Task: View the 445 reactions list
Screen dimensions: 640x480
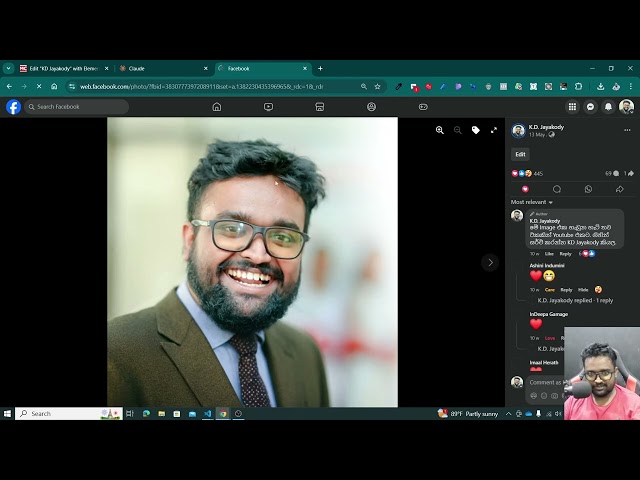Action: [527, 173]
